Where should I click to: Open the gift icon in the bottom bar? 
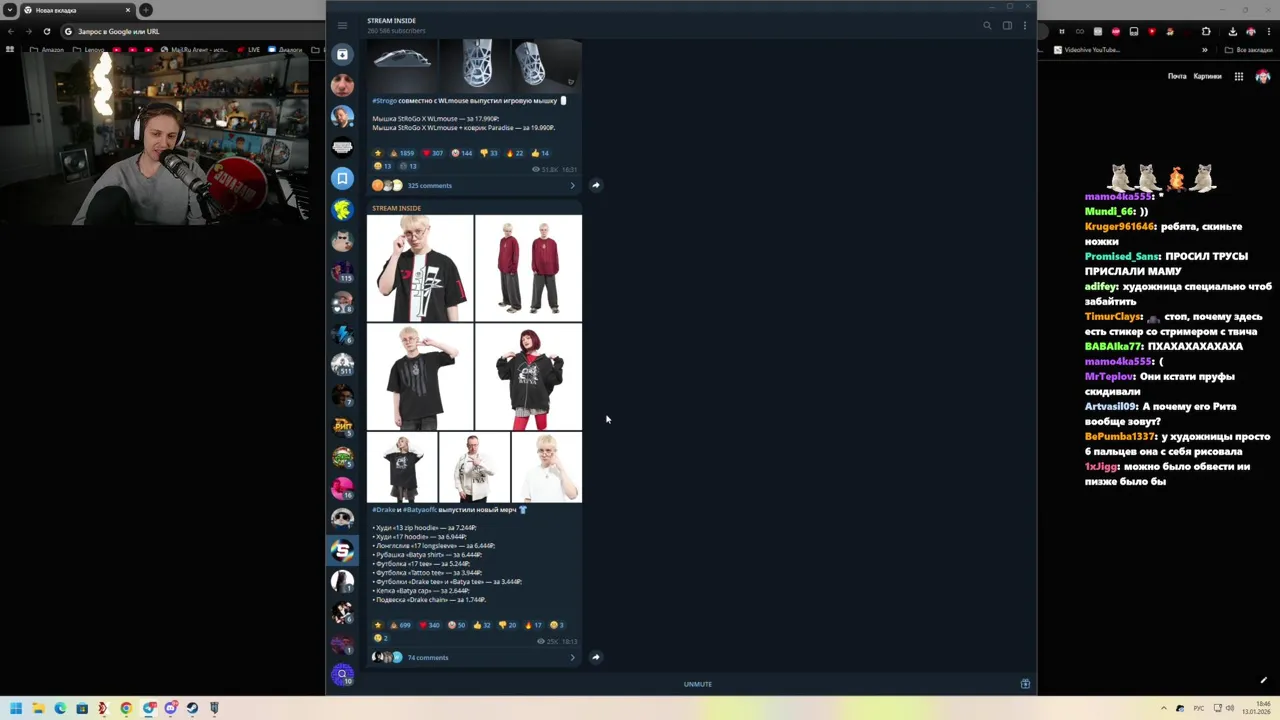tap(1025, 684)
